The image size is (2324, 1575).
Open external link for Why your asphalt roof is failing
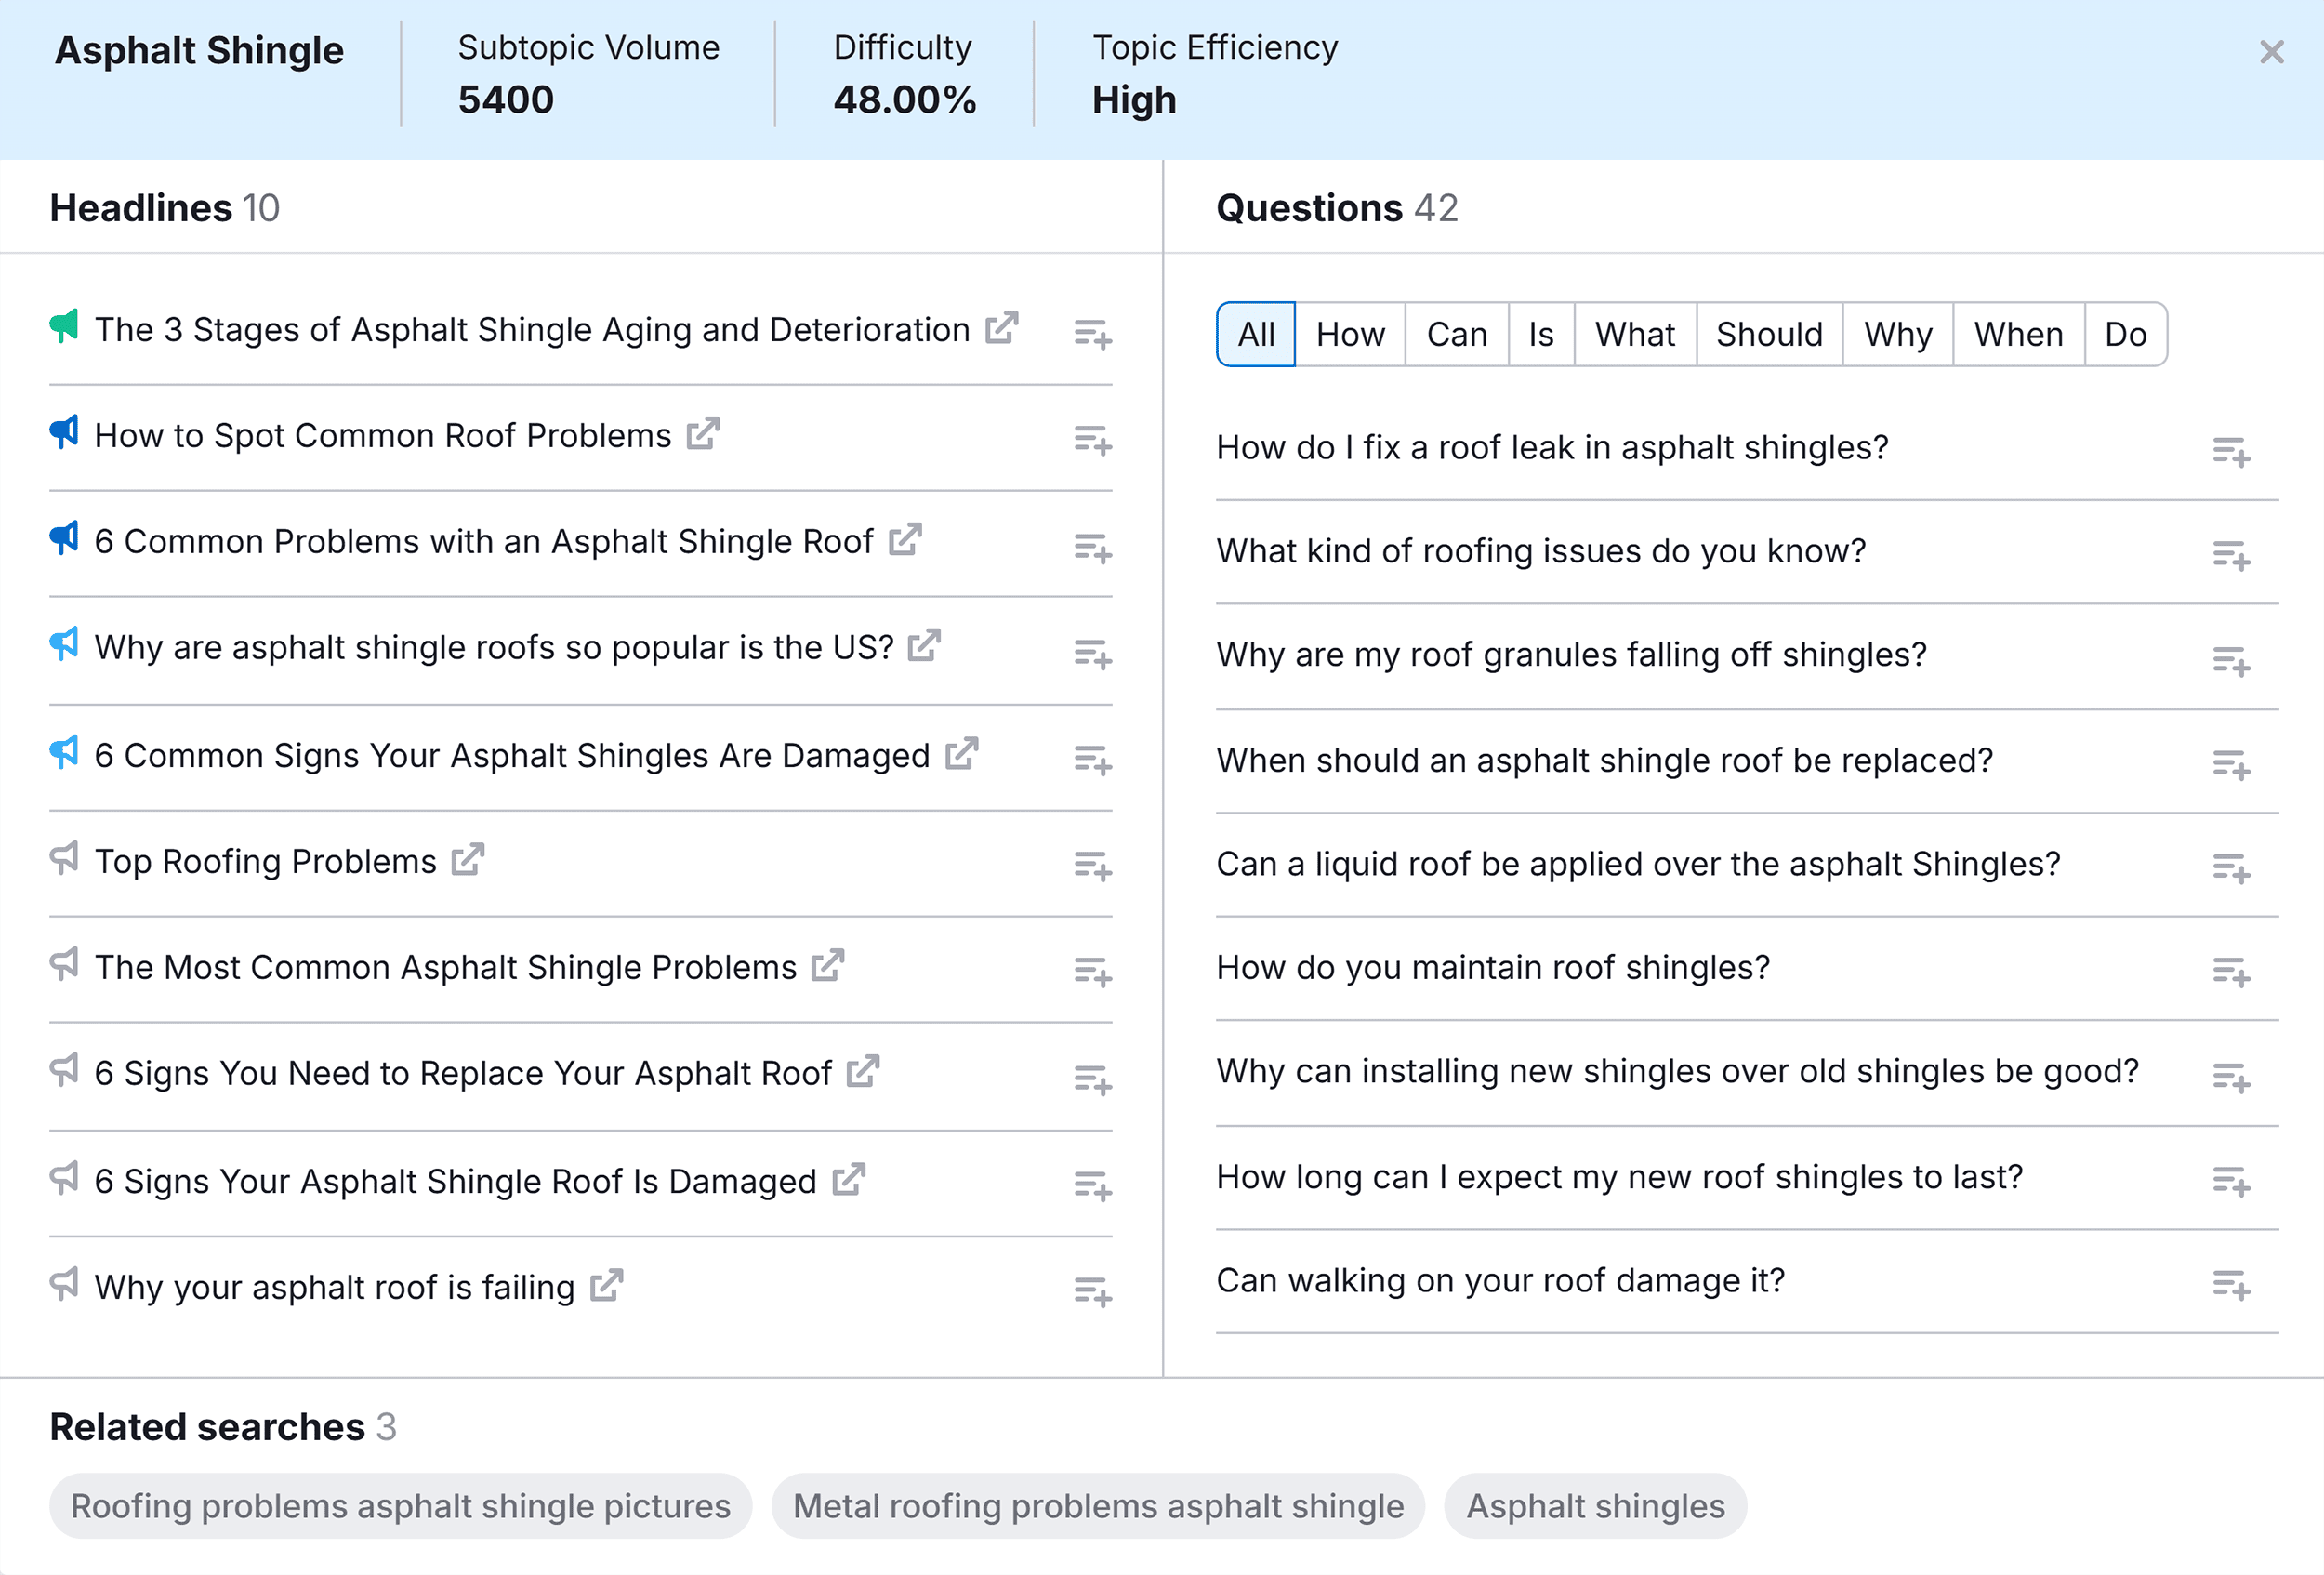(607, 1284)
